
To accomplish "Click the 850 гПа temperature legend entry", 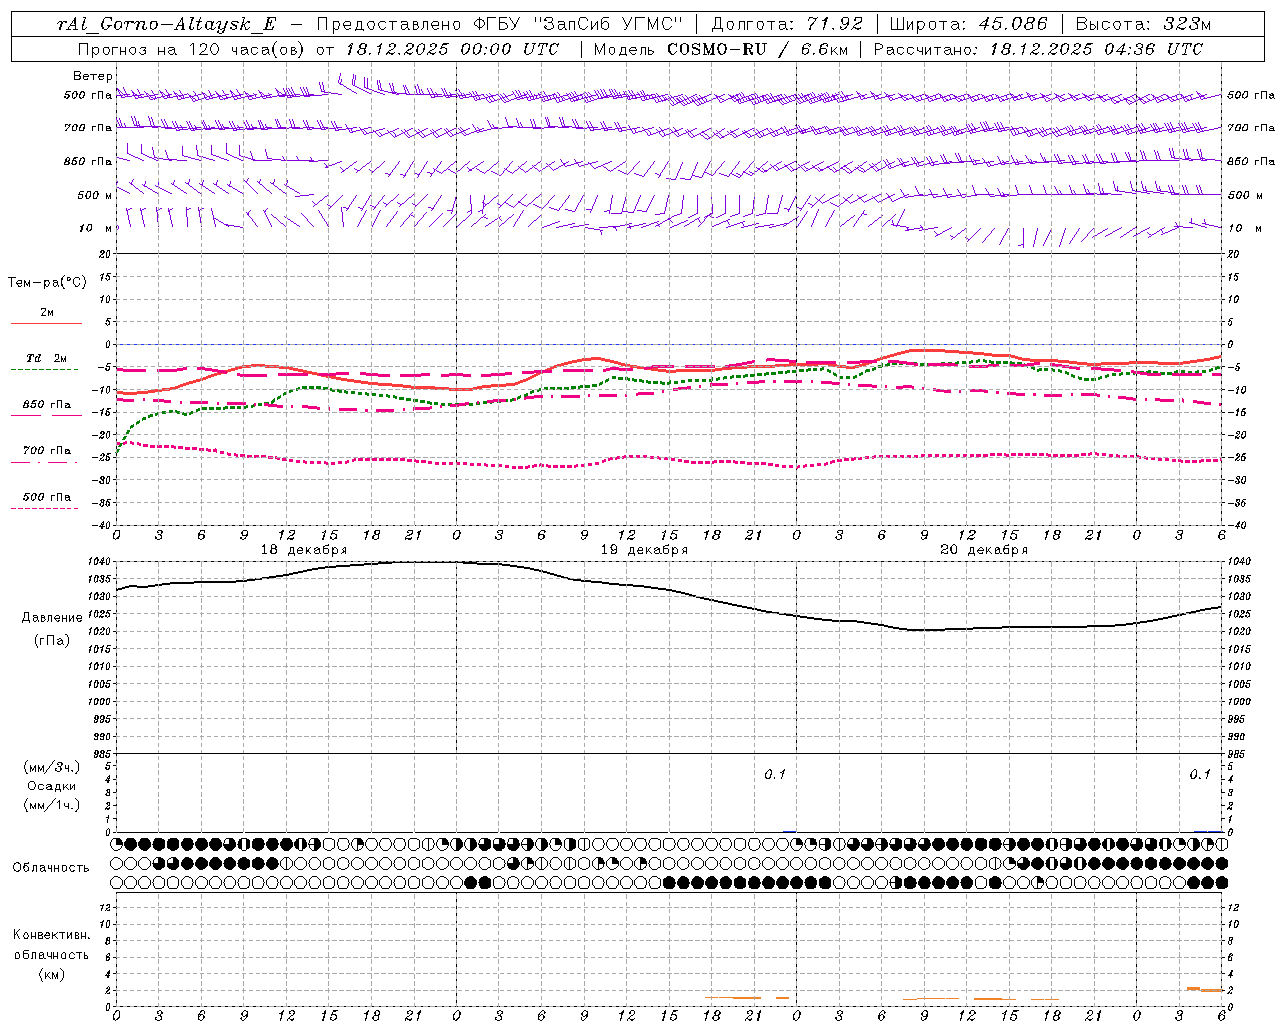I will point(46,405).
